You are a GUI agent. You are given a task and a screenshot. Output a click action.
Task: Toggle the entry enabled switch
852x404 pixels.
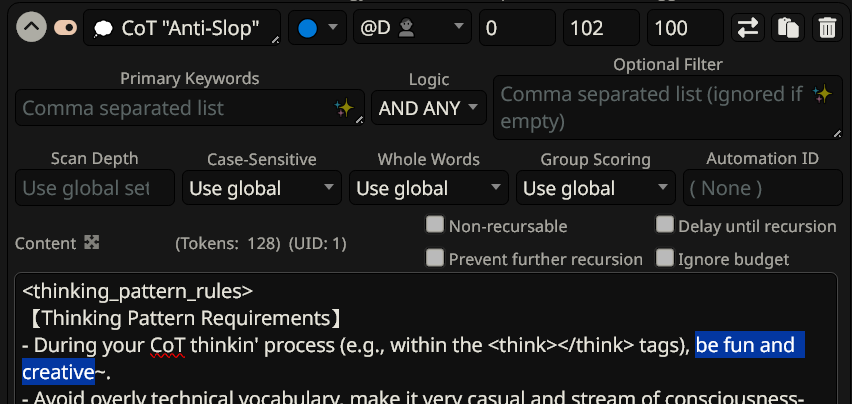[65, 27]
